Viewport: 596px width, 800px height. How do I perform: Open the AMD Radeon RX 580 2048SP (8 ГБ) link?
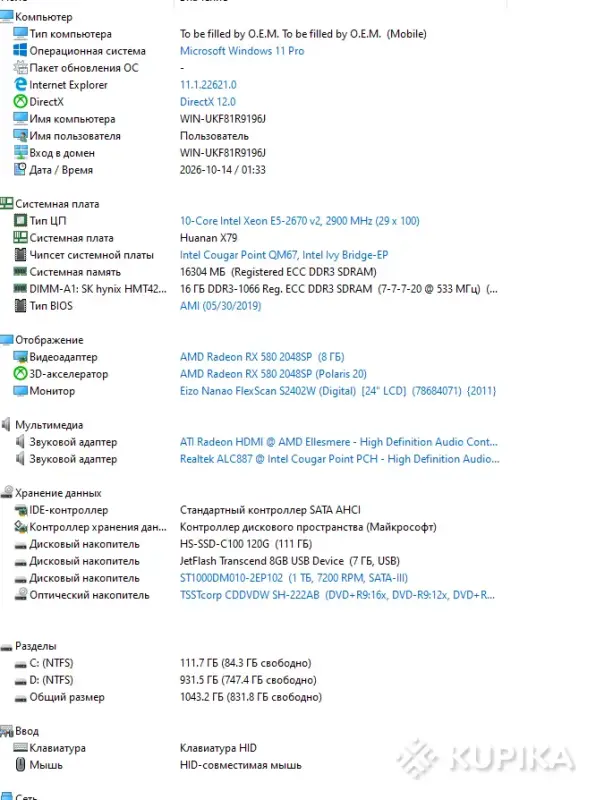click(x=262, y=357)
